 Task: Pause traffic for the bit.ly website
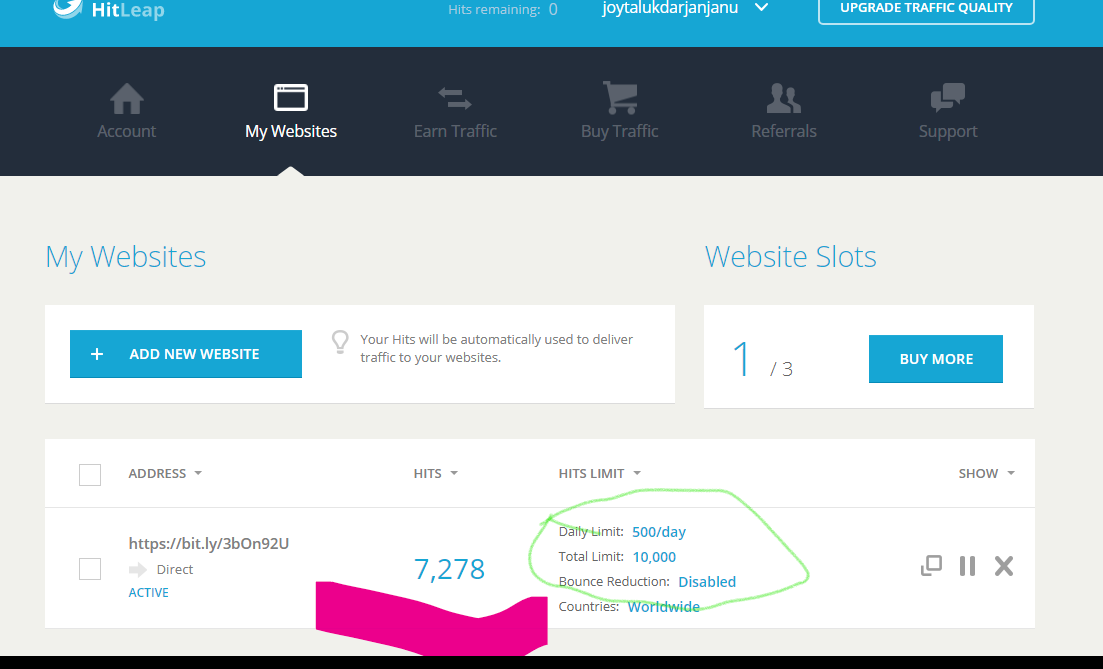click(967, 565)
